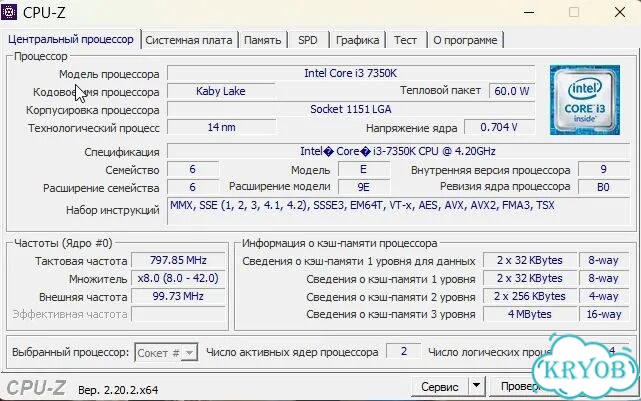Screen dimensions: 641x401
Task: Open the Память tab
Action: (x=262, y=40)
